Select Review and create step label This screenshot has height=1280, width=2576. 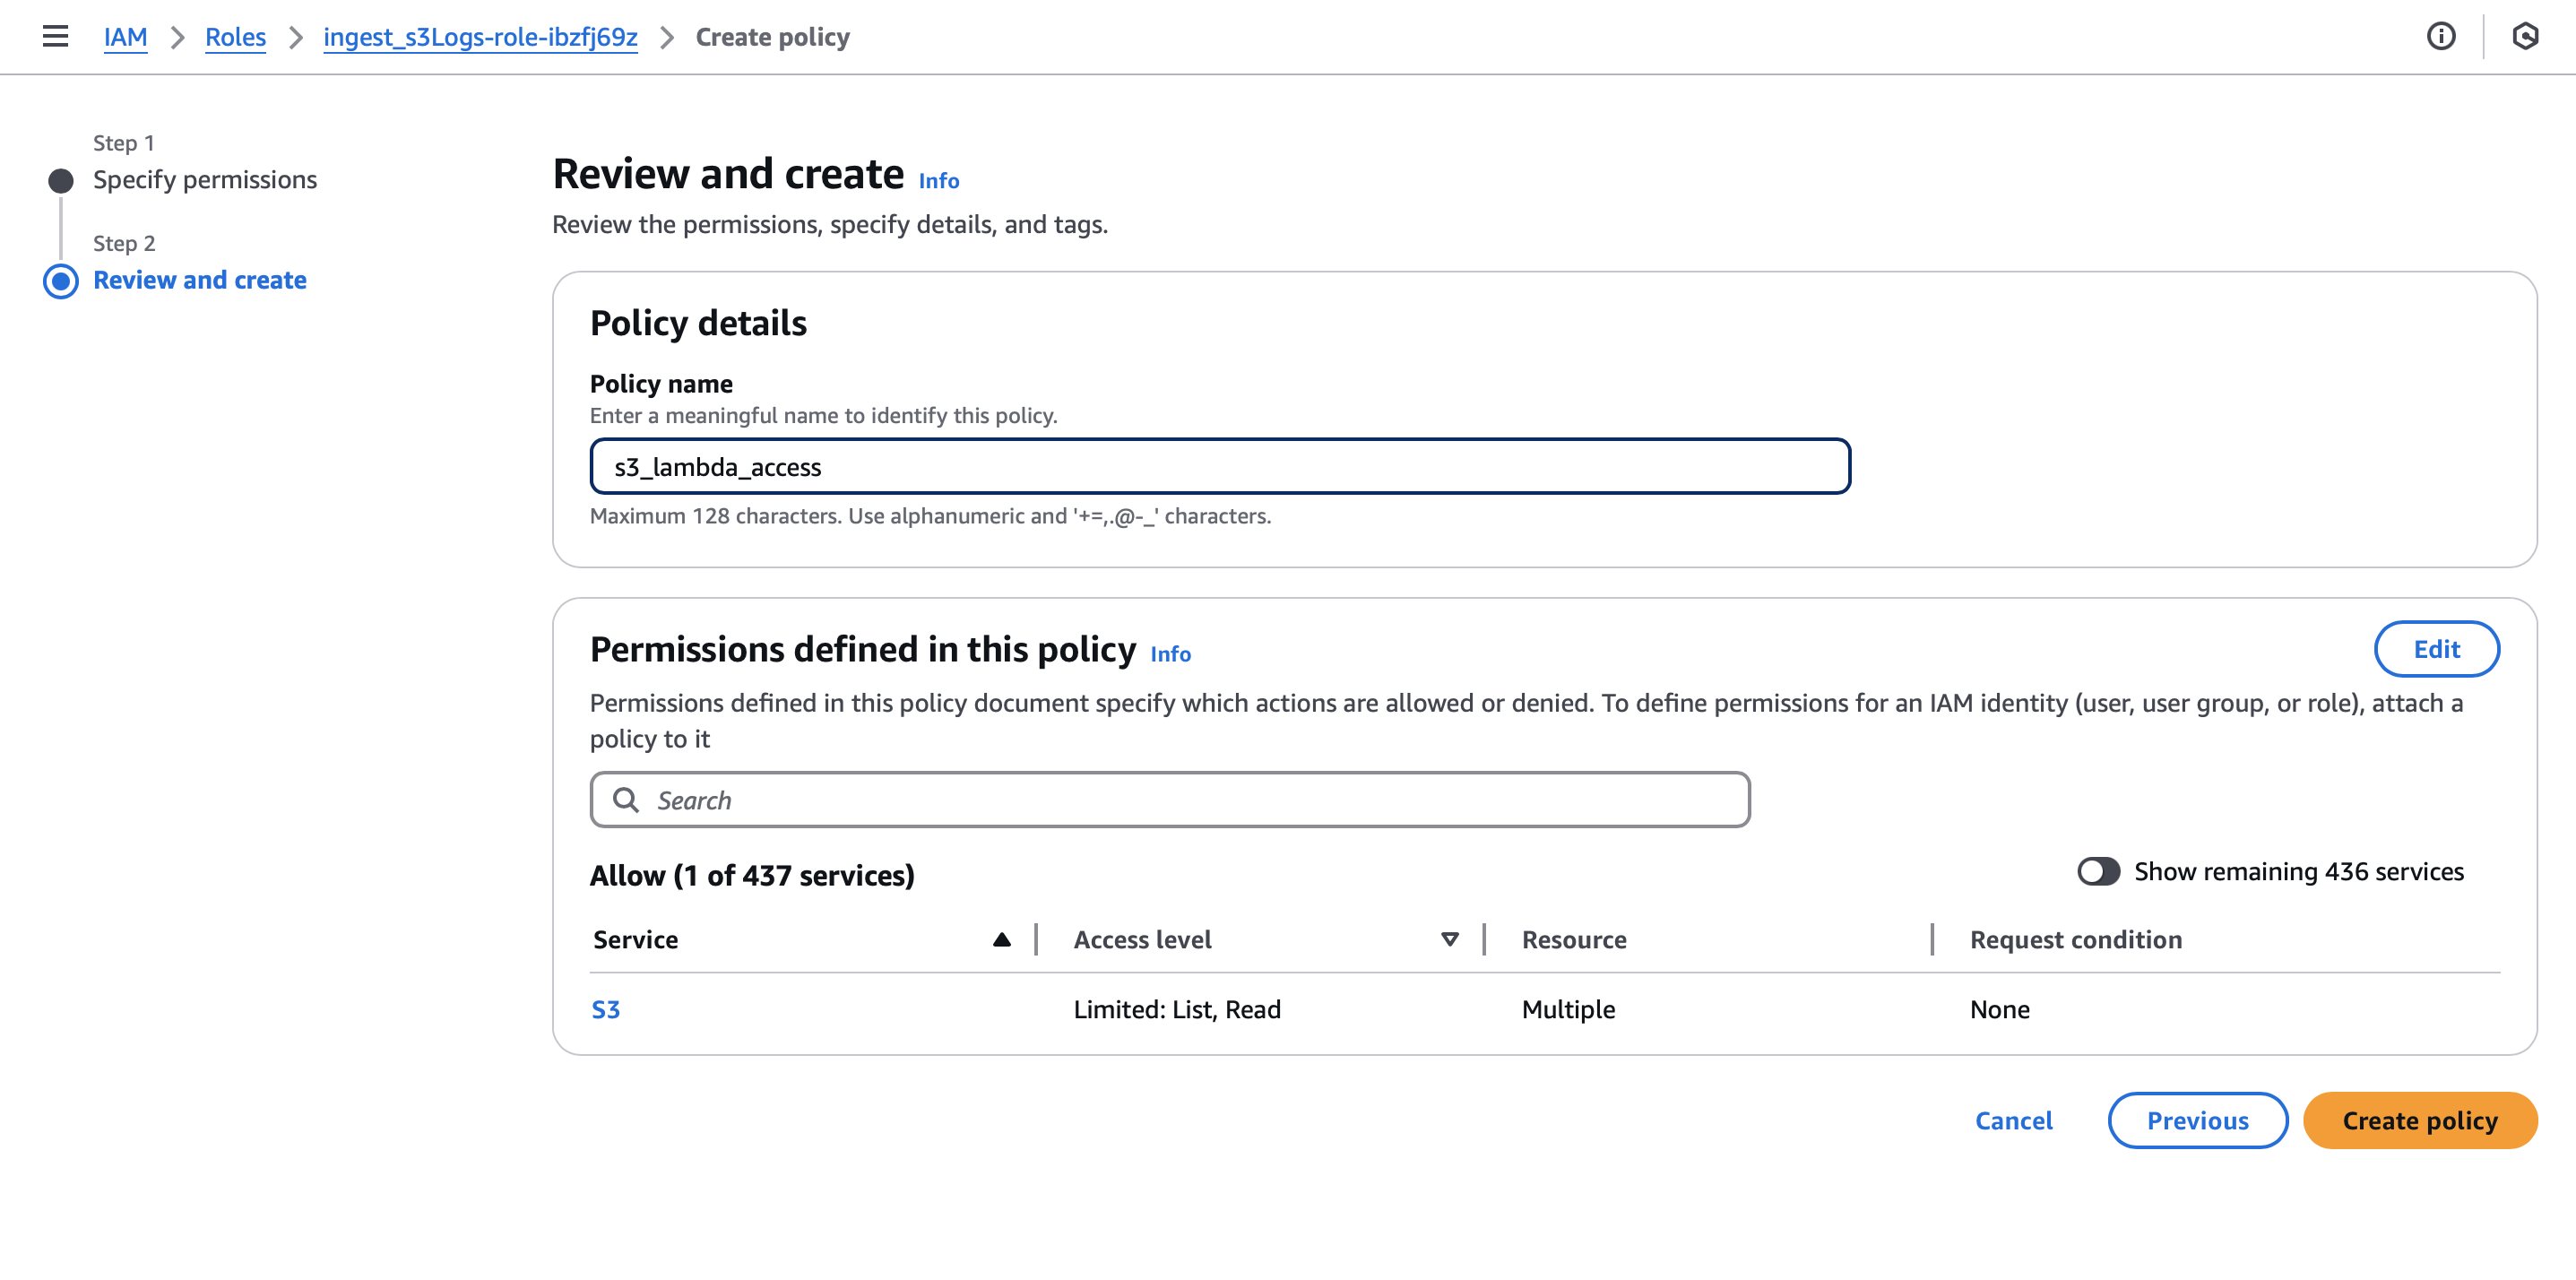coord(200,280)
